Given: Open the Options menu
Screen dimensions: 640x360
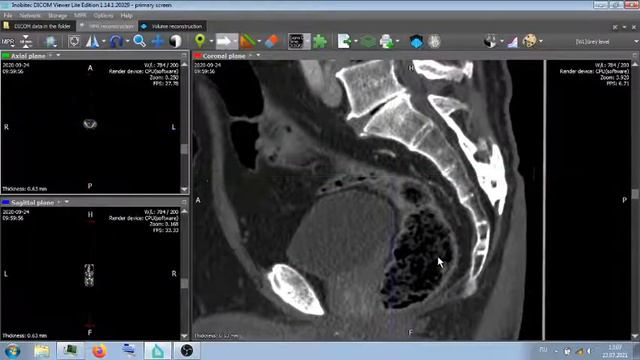Looking at the screenshot, I should (x=103, y=16).
